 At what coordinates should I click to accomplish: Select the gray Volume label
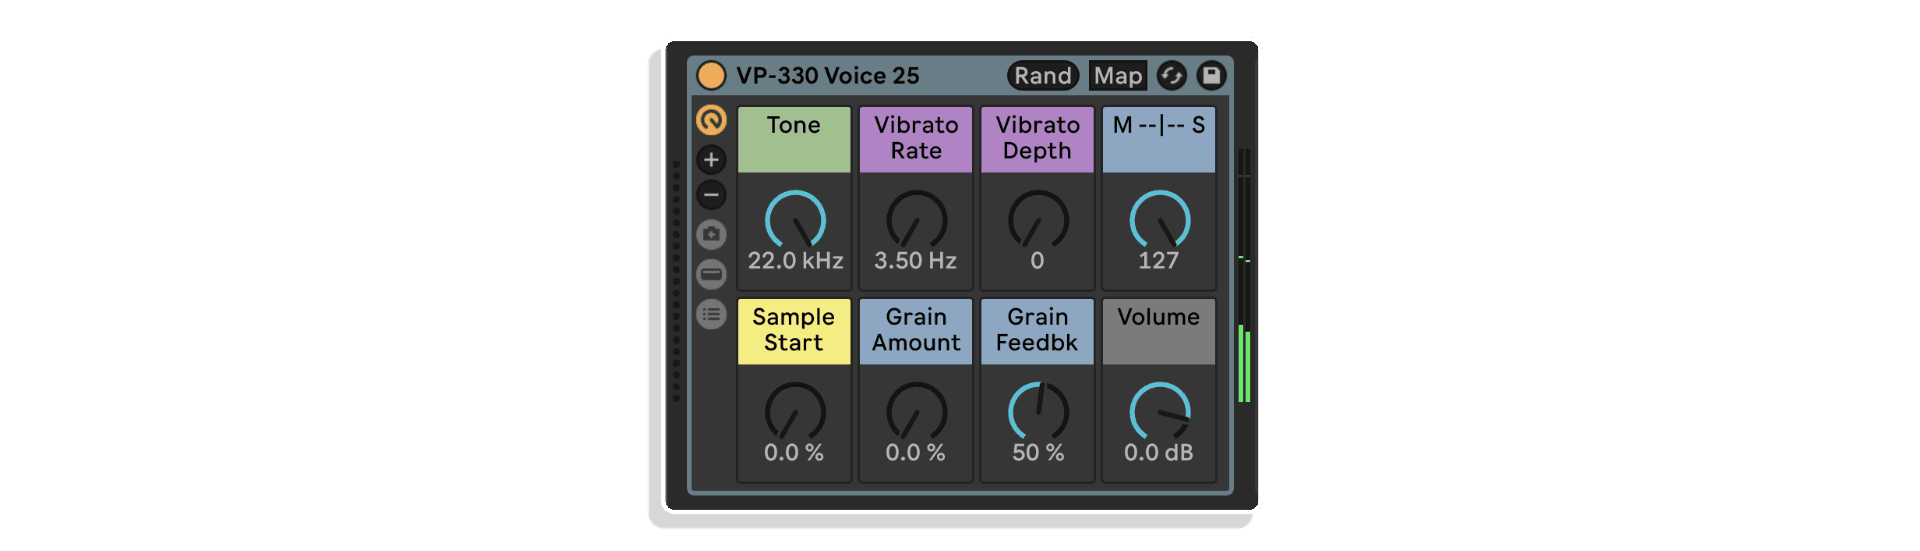[1159, 331]
